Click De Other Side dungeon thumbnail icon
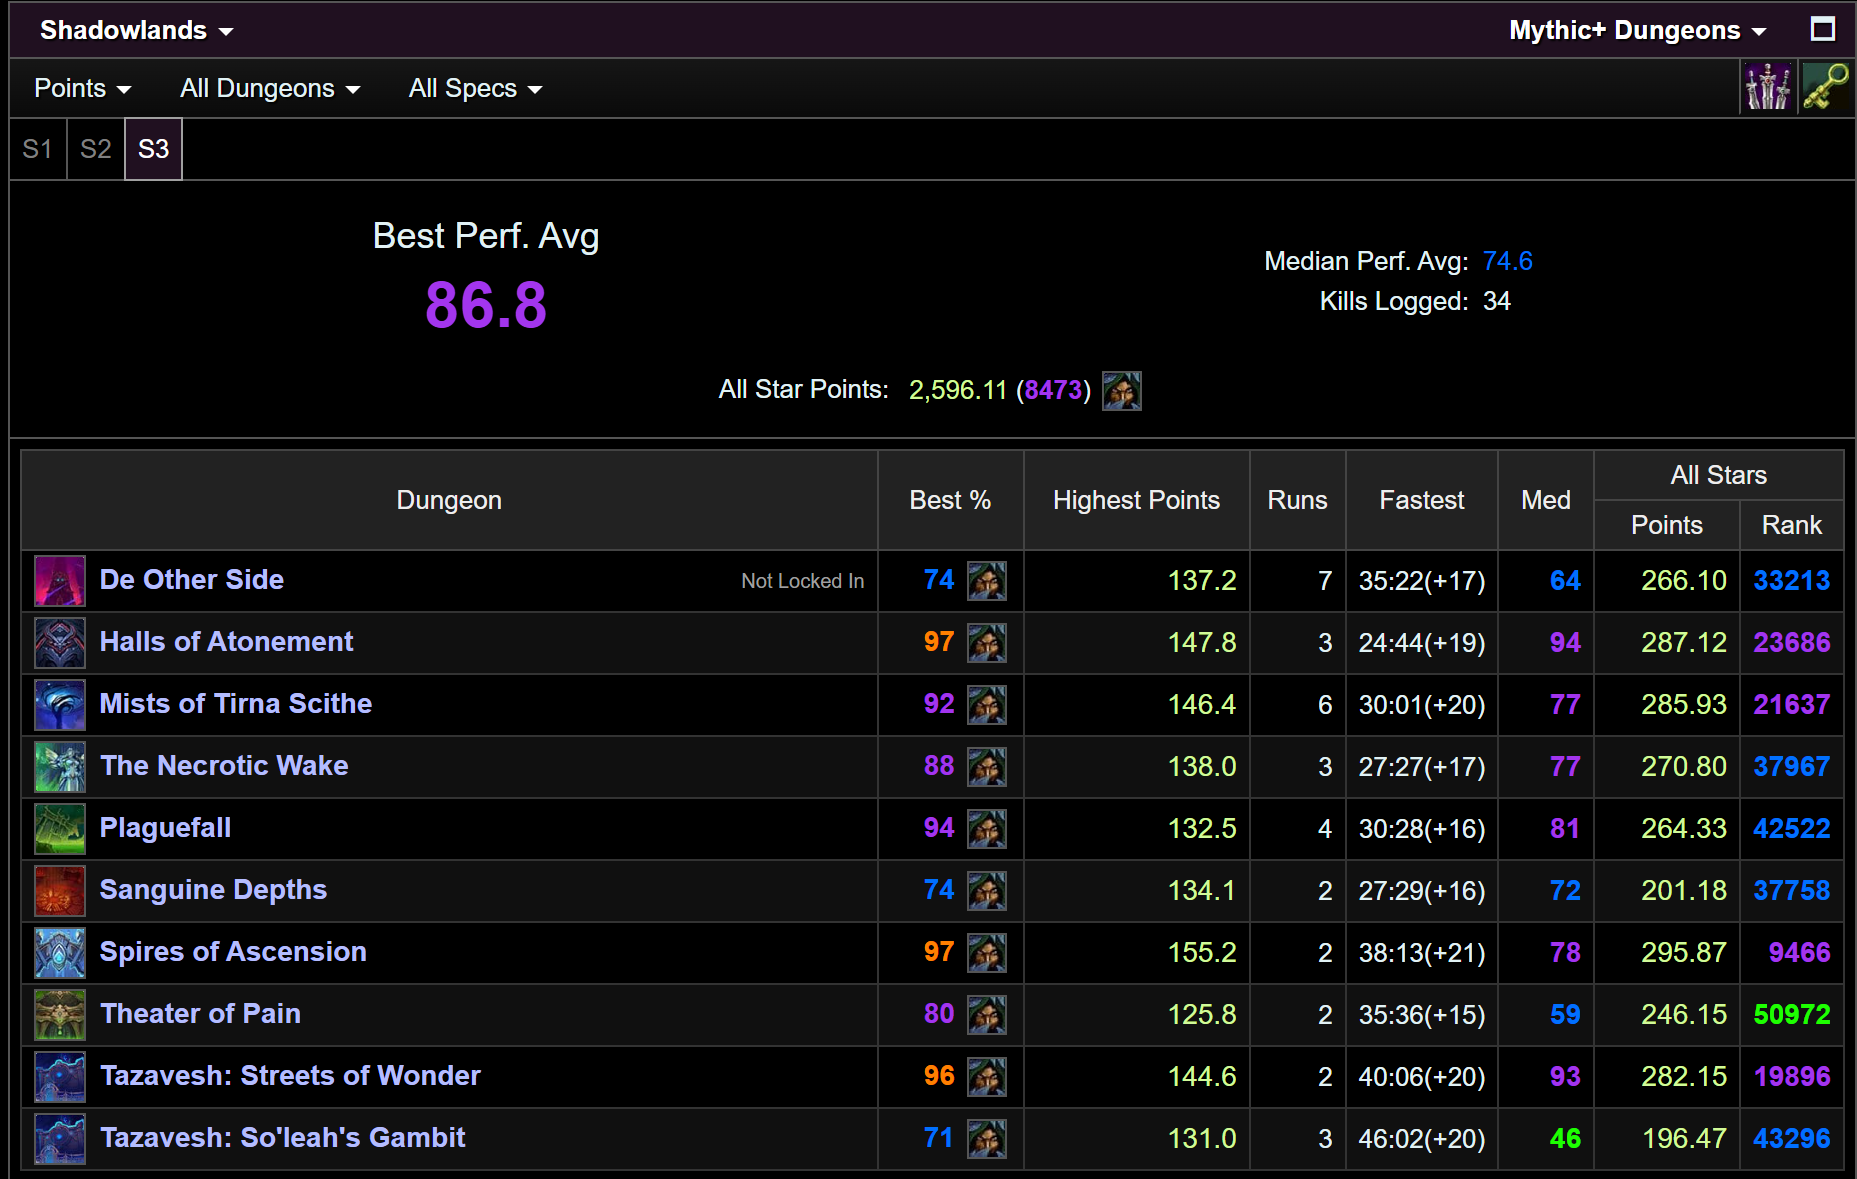The image size is (1857, 1179). [60, 581]
